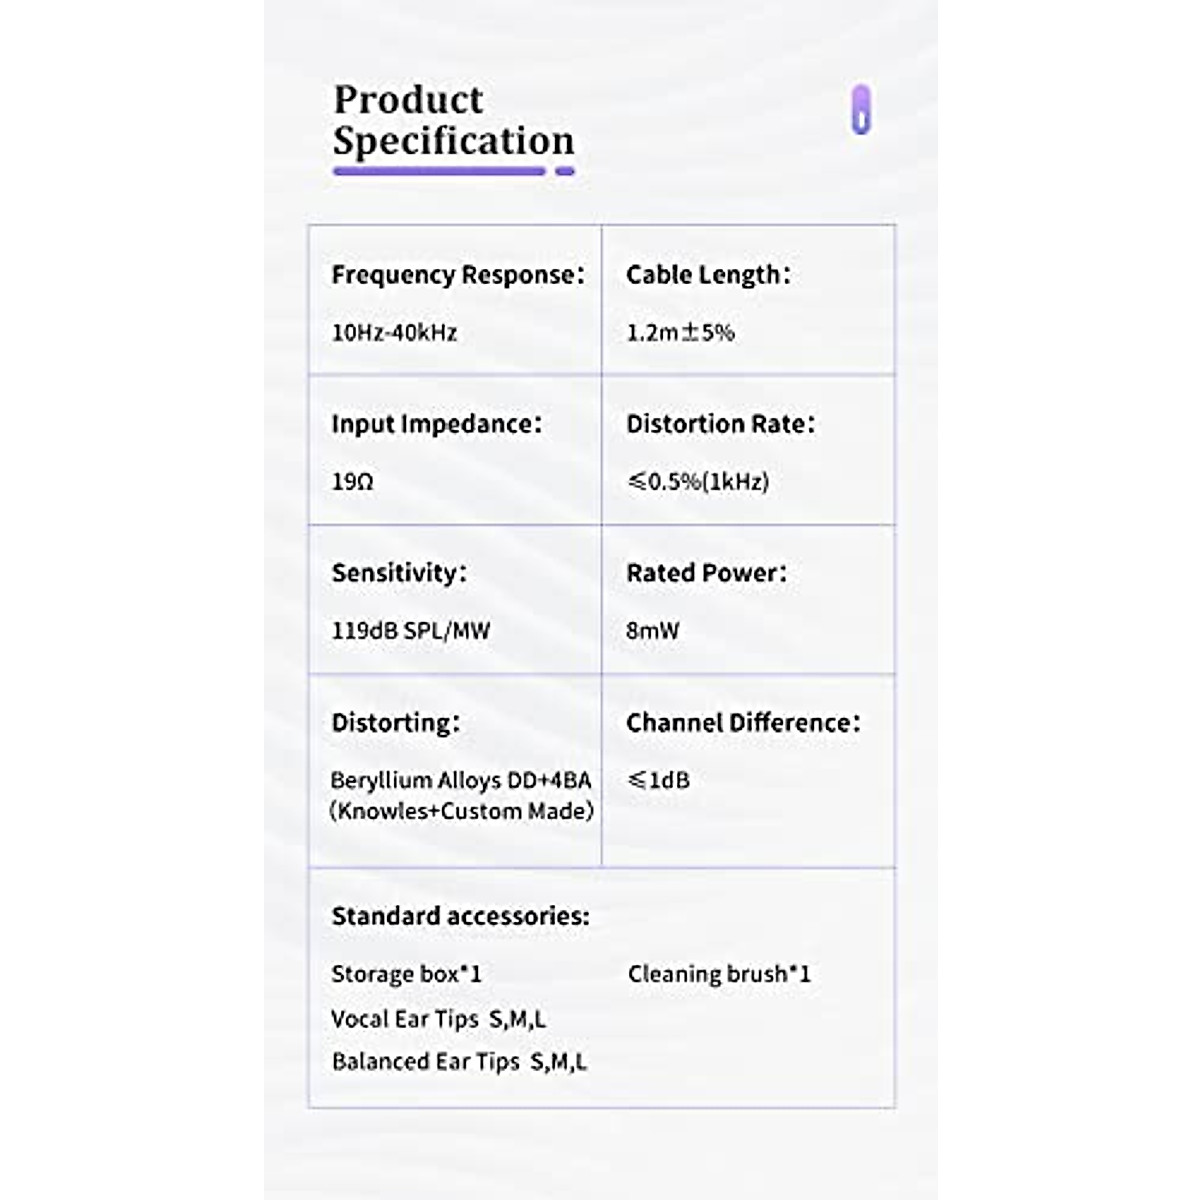This screenshot has height=1200, width=1200.
Task: Select the Cable Length label
Action: click(x=707, y=275)
